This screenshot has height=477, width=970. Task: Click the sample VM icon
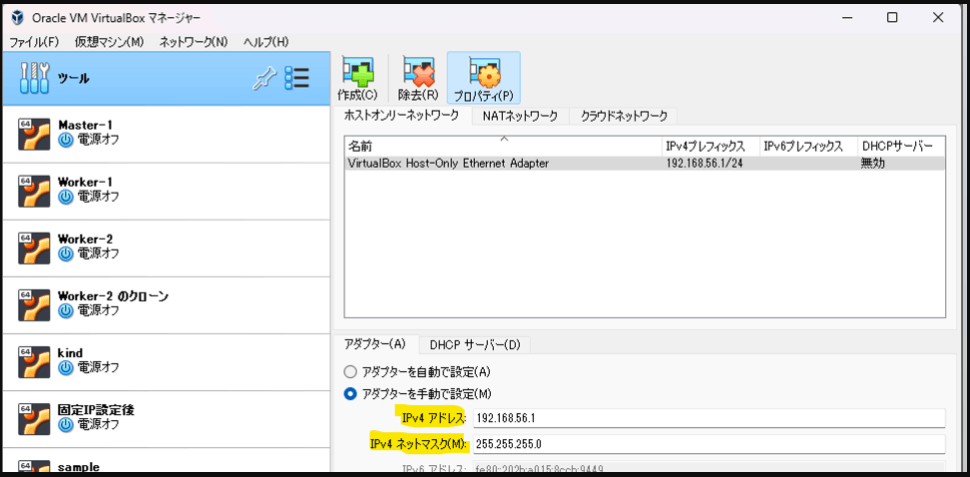click(33, 468)
